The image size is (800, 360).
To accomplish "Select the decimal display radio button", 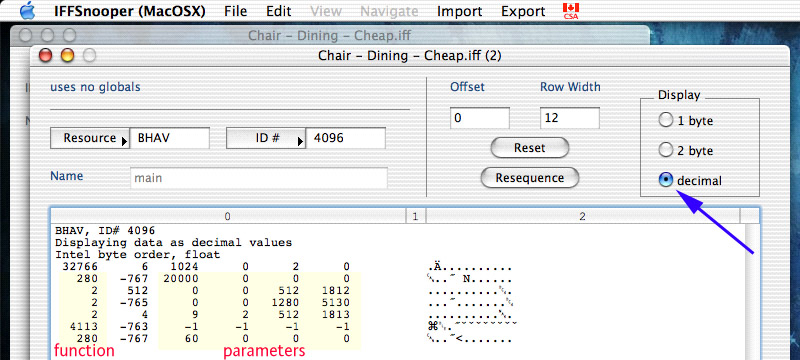I will [x=666, y=180].
